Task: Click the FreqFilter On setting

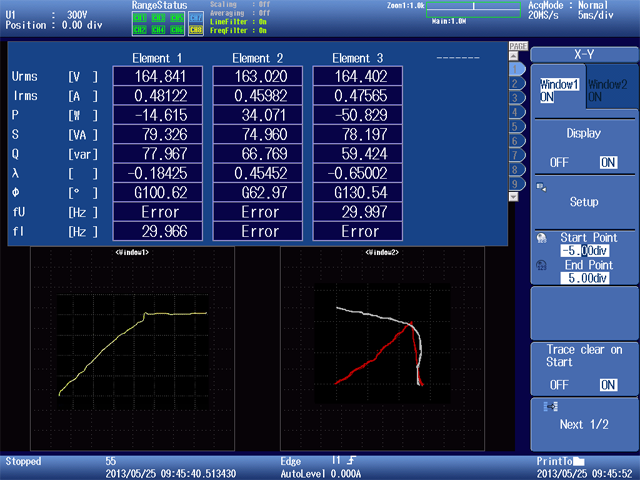Action: click(238, 31)
